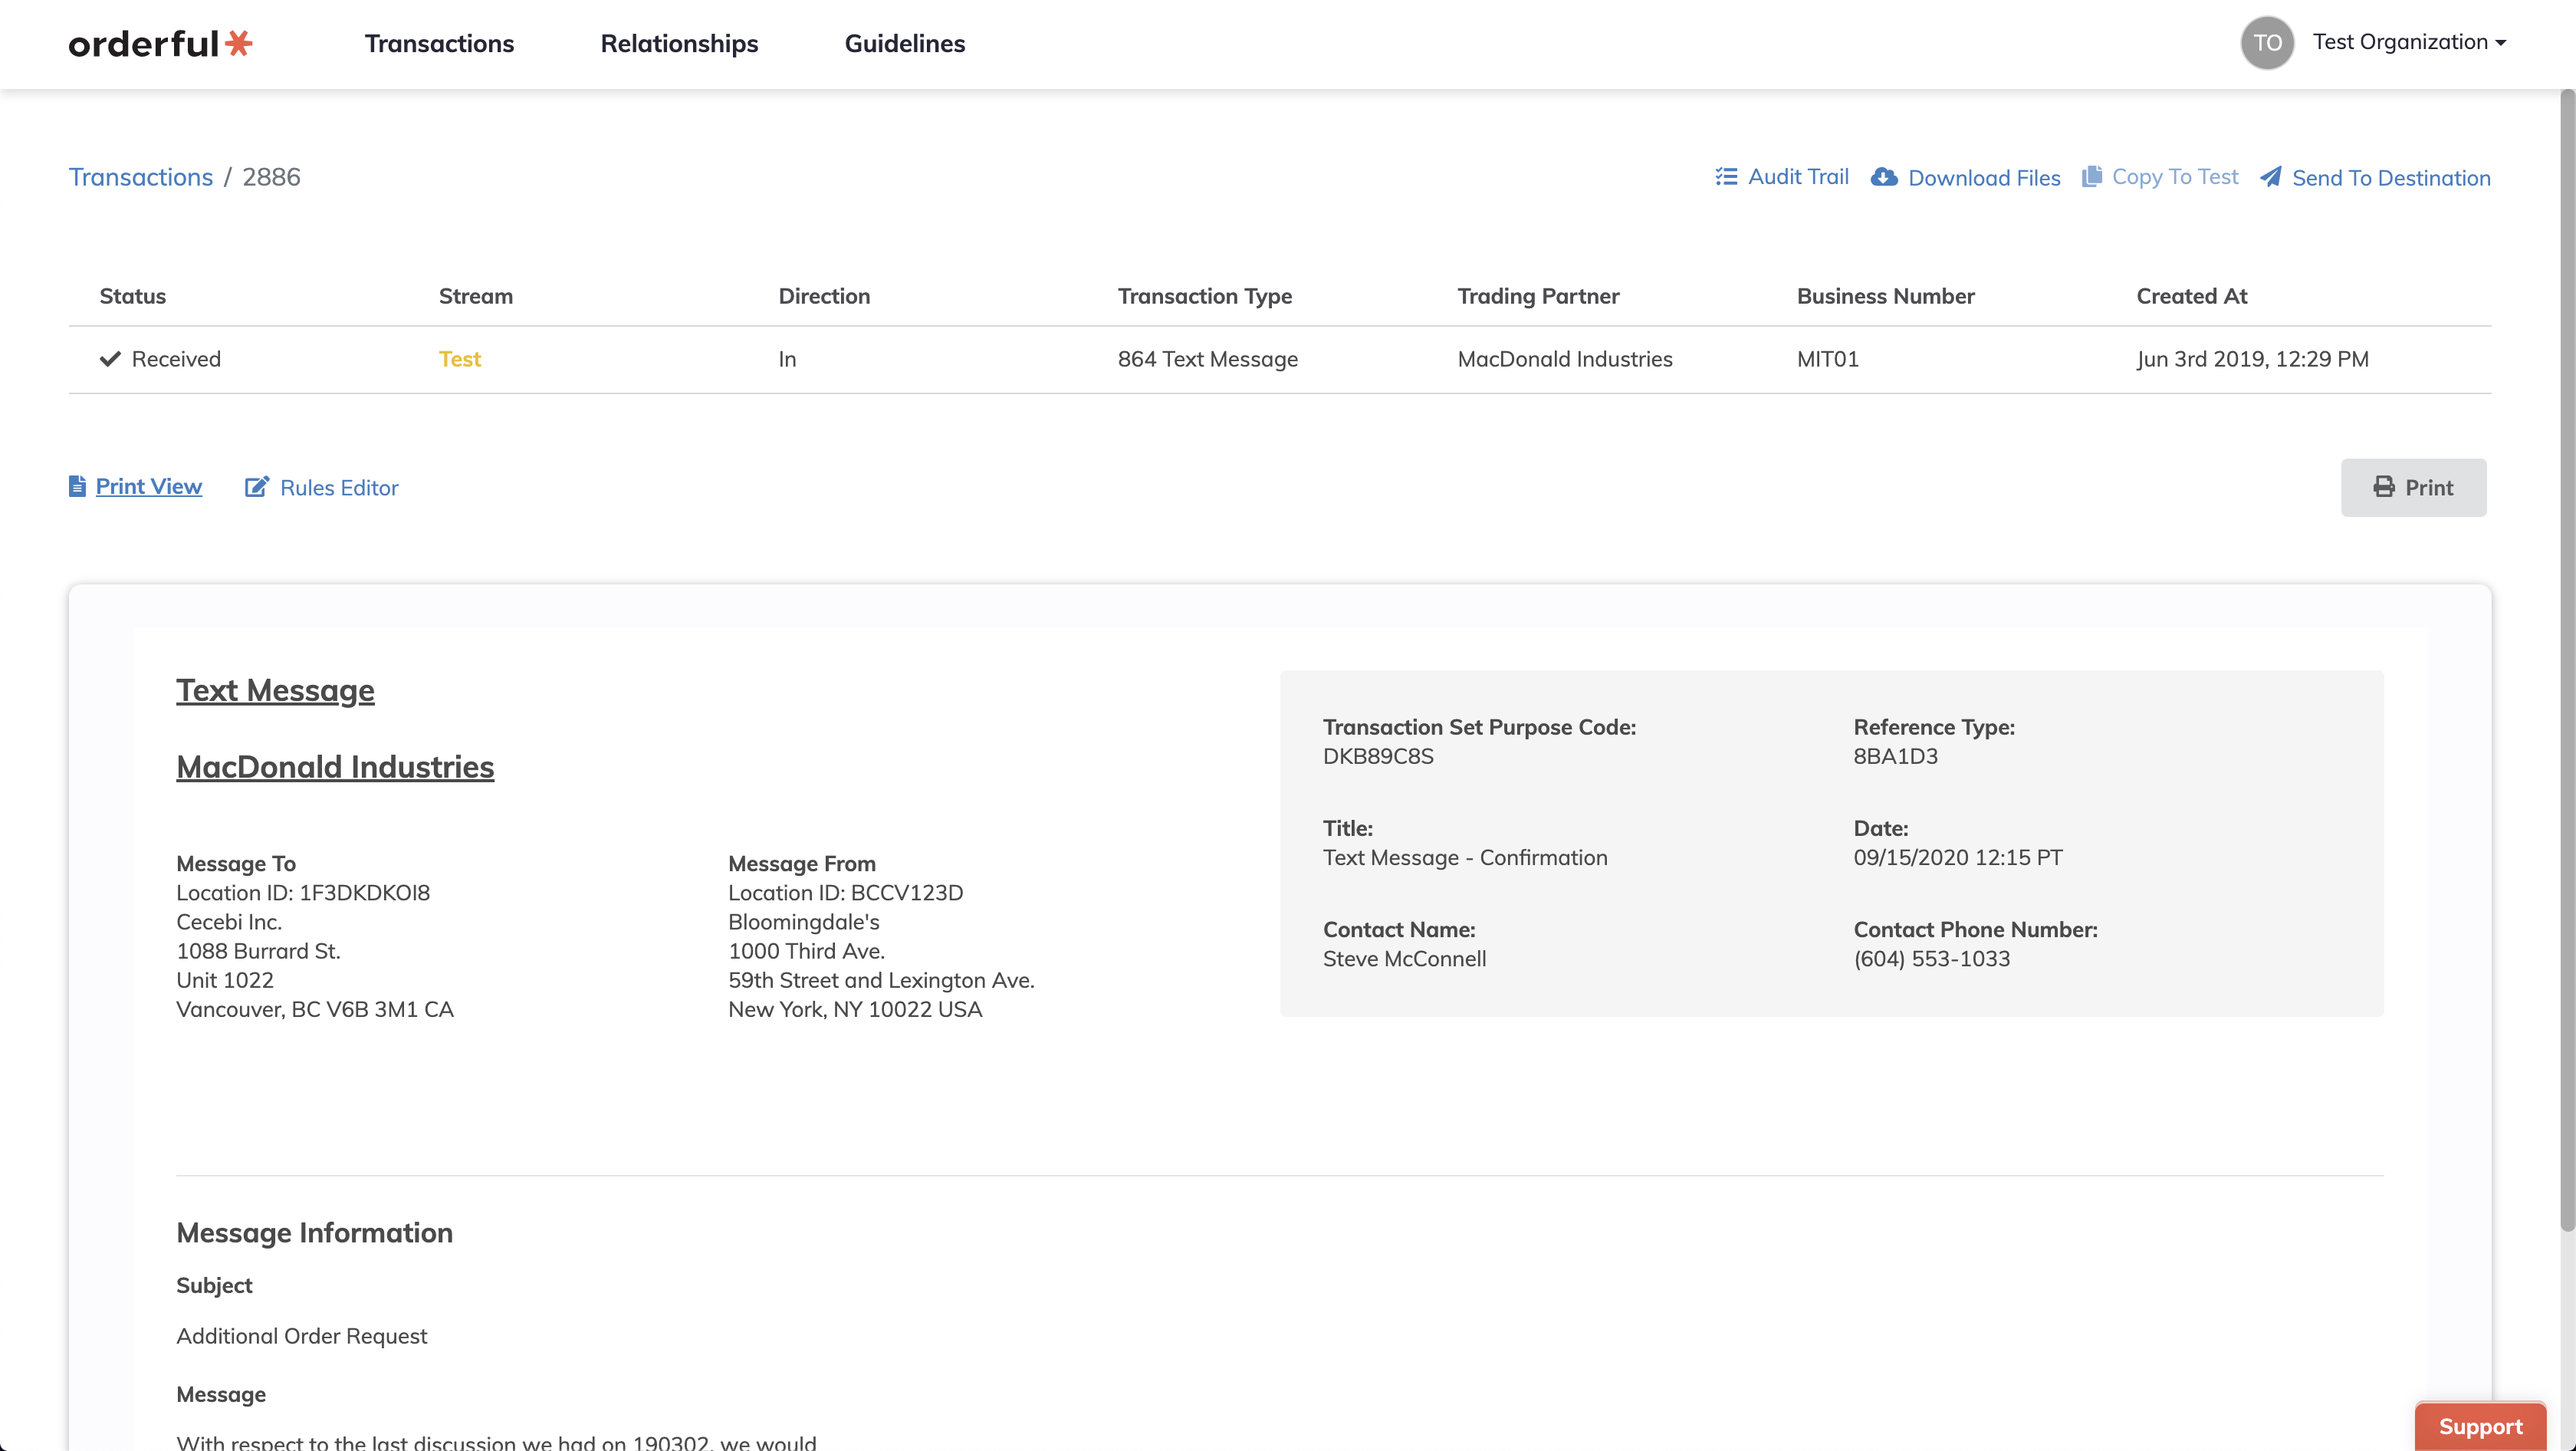Viewport: 2576px width, 1451px height.
Task: Click the Message Information heading
Action: [x=314, y=1233]
